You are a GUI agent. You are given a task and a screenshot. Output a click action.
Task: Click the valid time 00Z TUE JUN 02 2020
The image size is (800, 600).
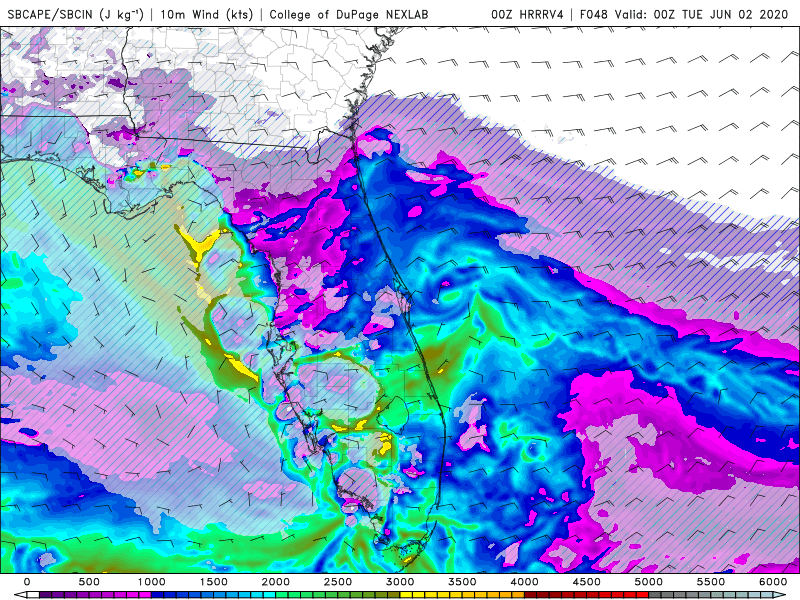(720, 14)
